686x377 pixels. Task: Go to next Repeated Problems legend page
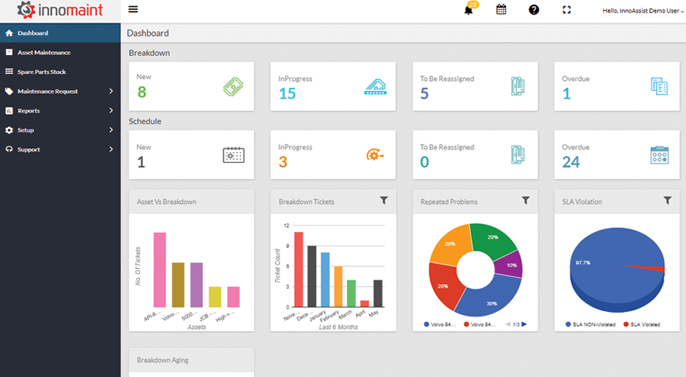click(x=524, y=324)
